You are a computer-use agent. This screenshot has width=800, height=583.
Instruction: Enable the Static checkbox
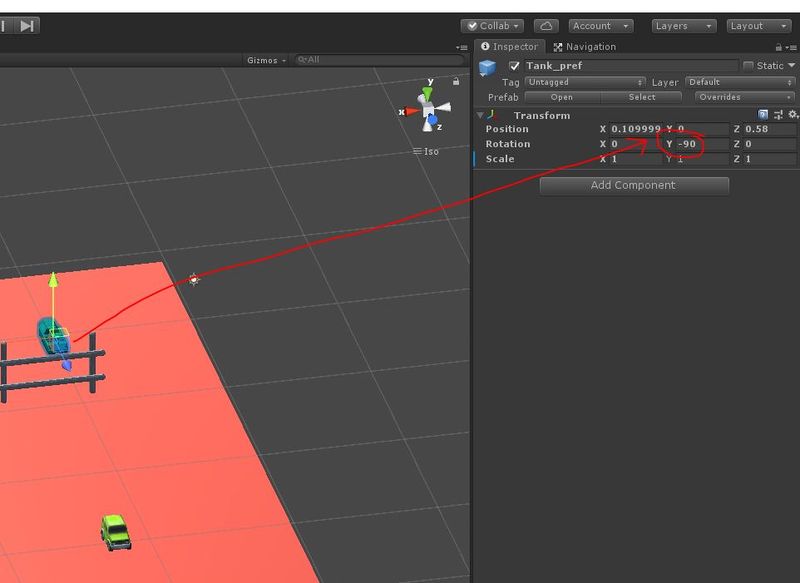tap(748, 65)
